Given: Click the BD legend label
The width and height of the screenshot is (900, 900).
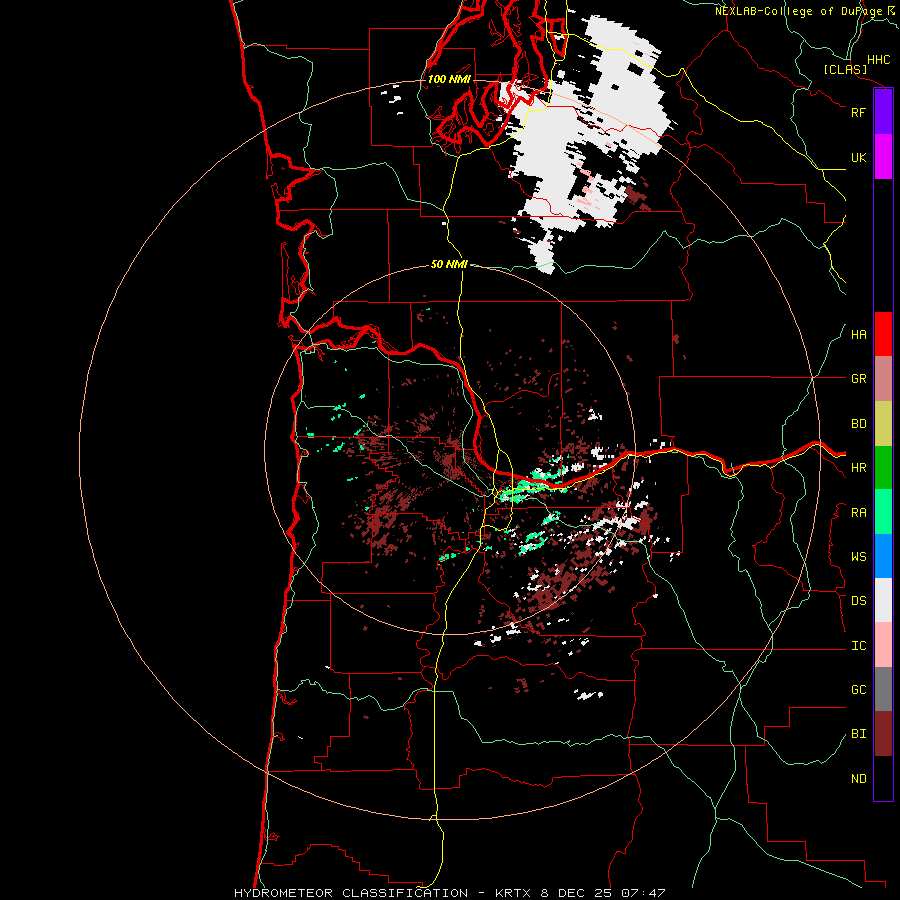Looking at the screenshot, I should tap(858, 424).
